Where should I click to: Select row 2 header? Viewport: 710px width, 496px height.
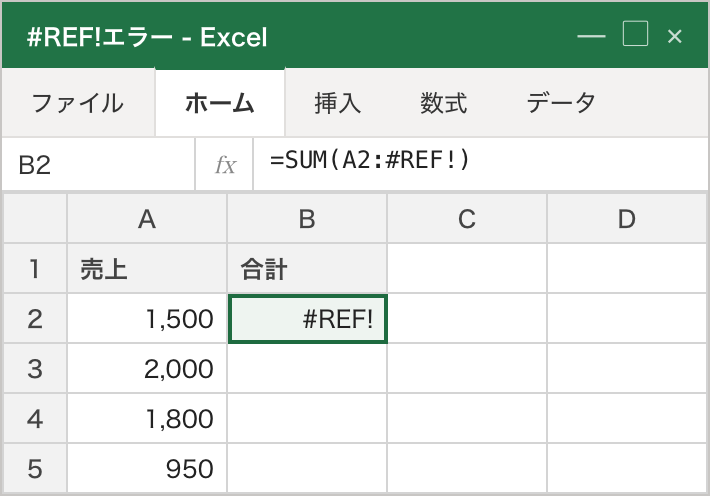[35, 319]
